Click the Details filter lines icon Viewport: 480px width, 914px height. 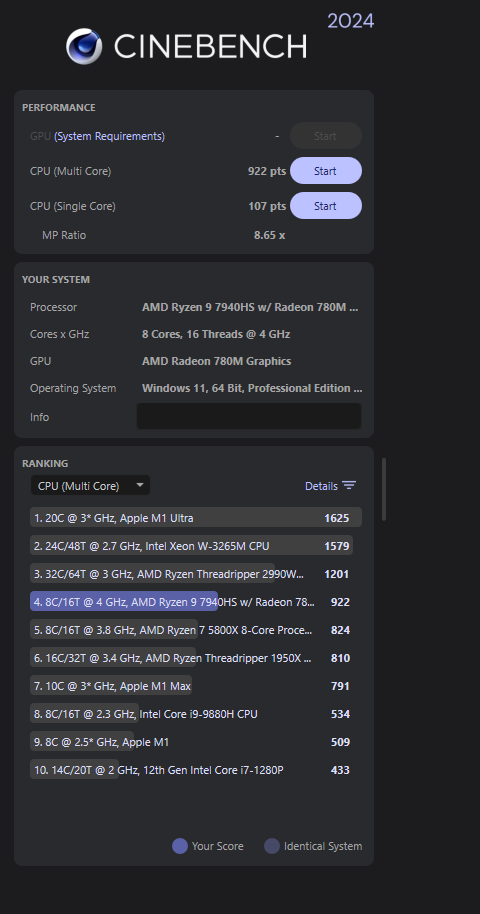(349, 486)
